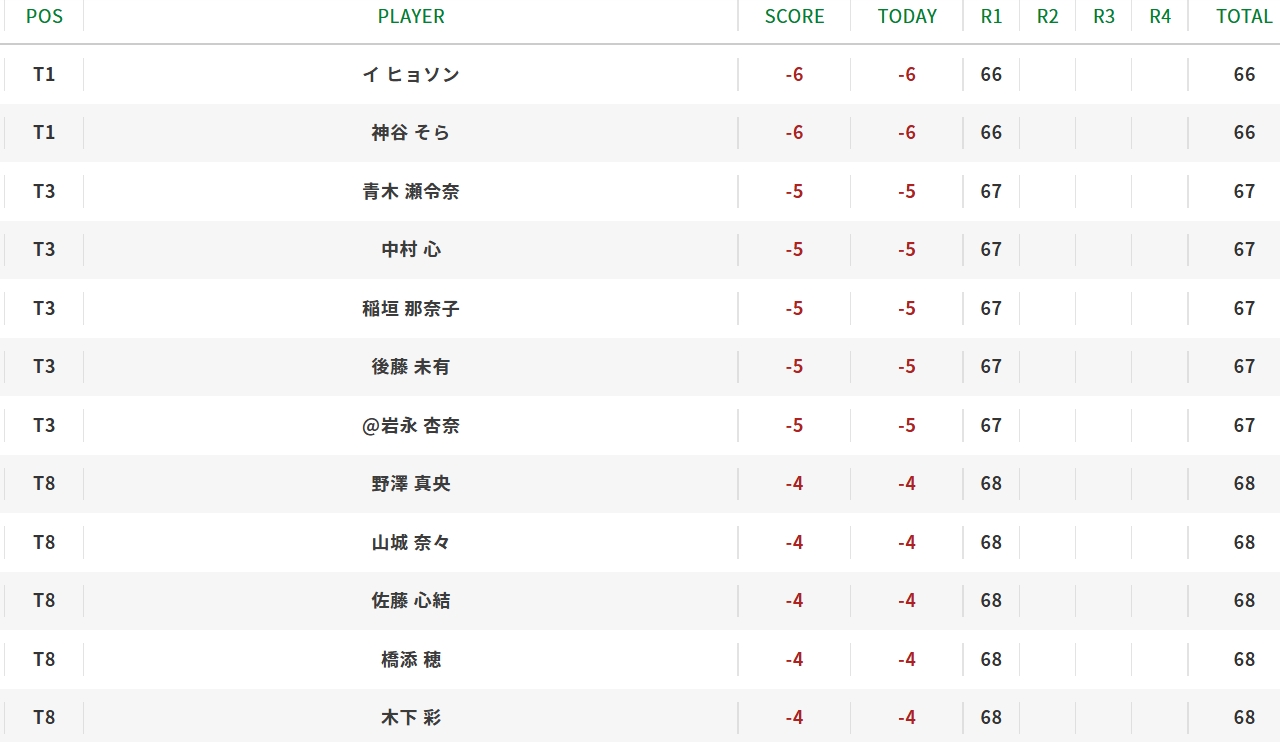1280x742 pixels.
Task: Click the R4 column header
Action: (1160, 16)
